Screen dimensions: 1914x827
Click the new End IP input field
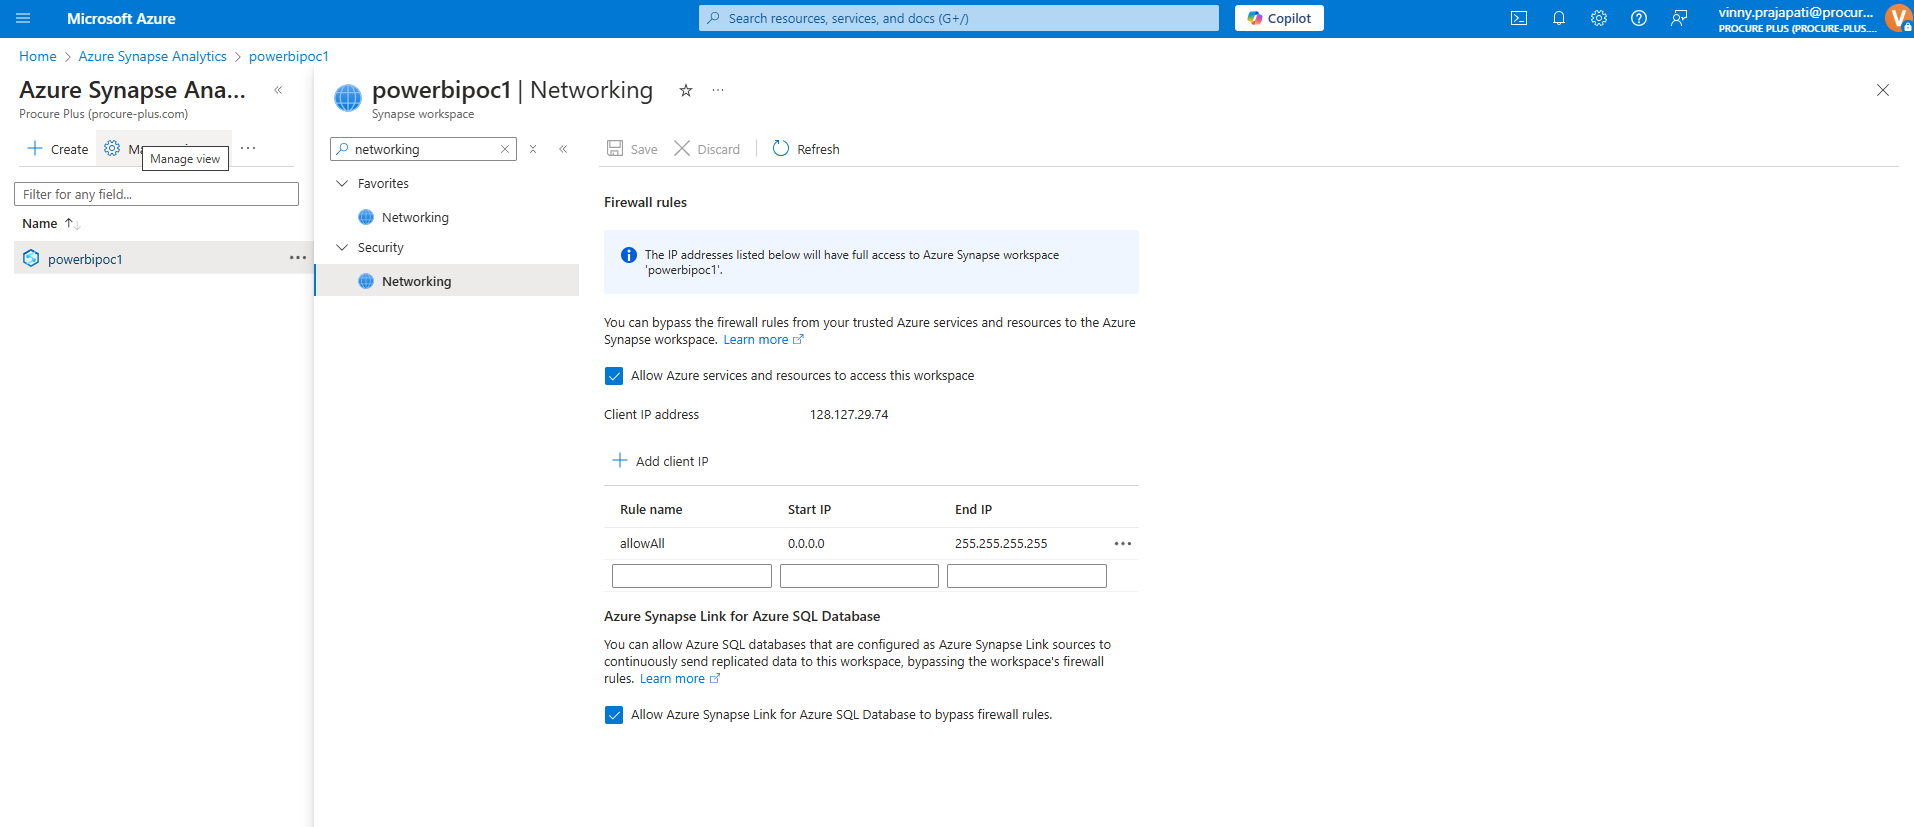coord(1027,576)
